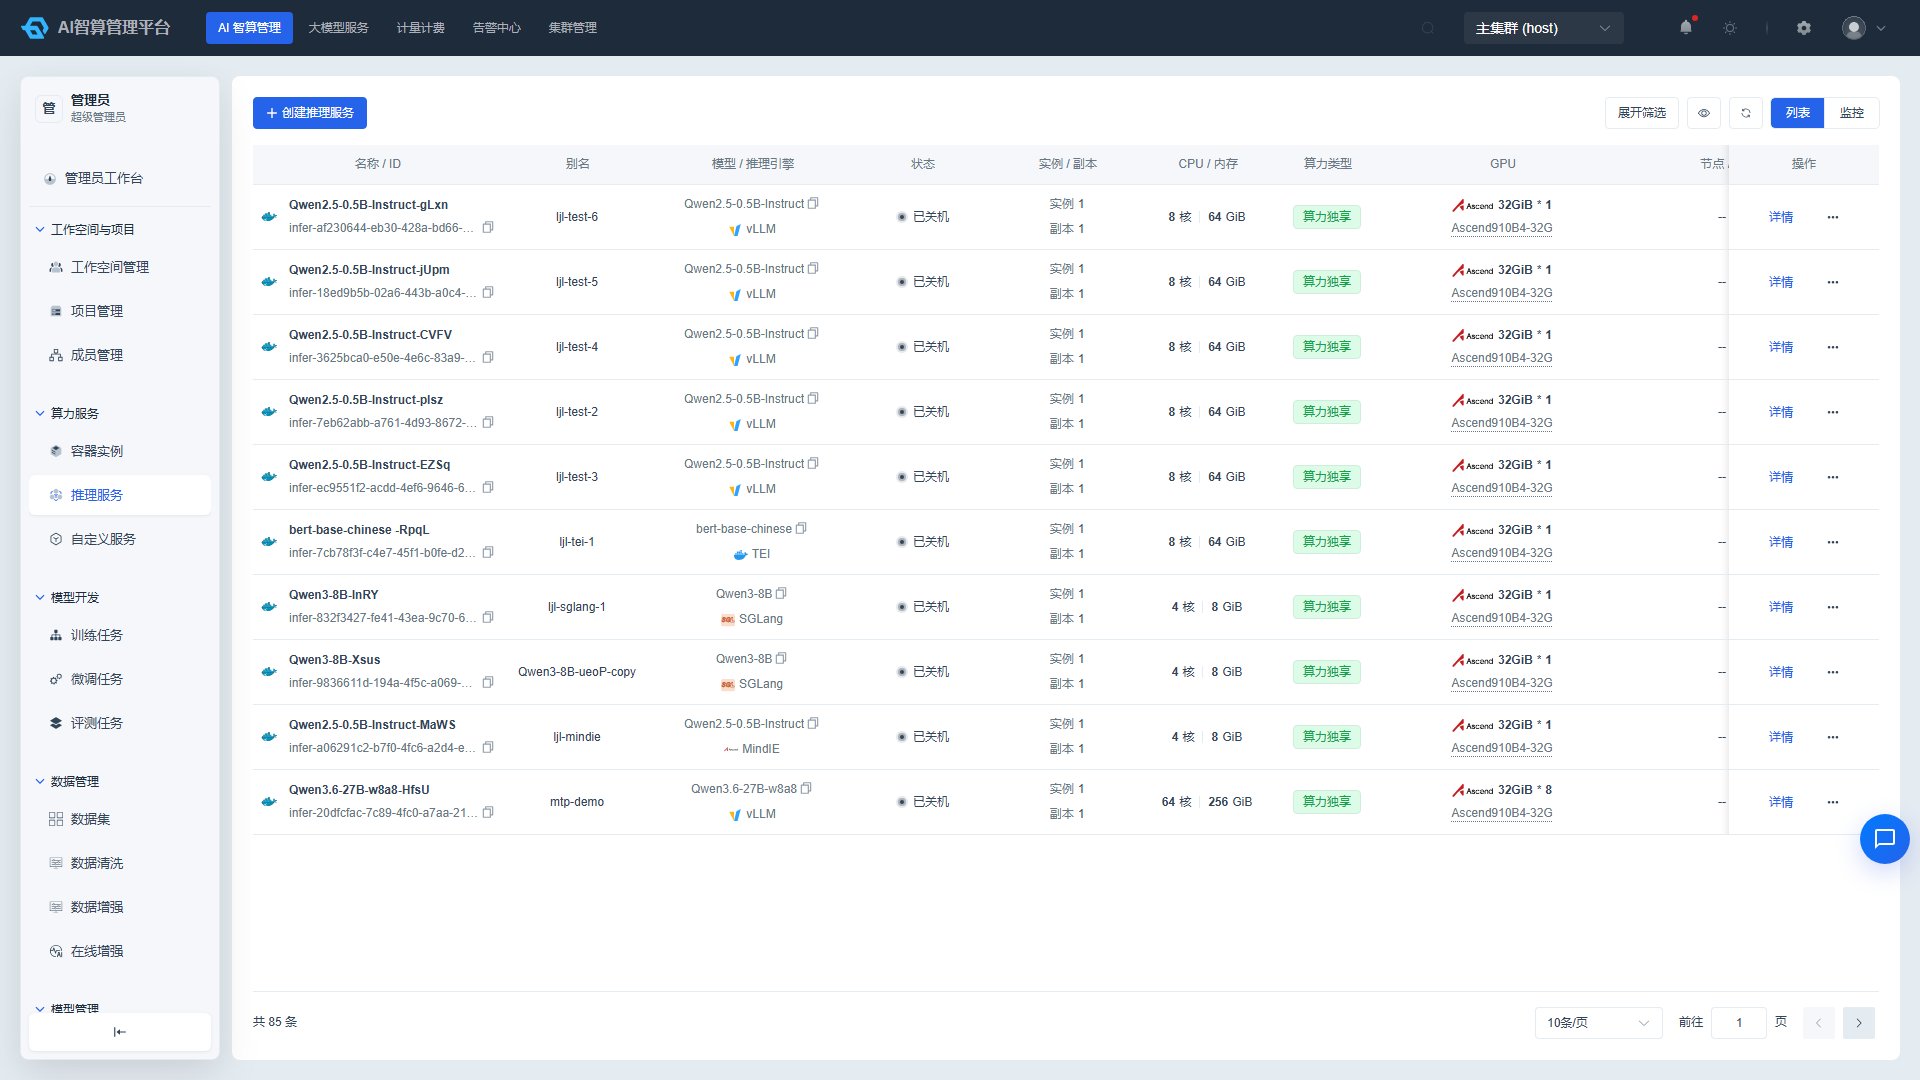Open 详情 for ljl-tei-1 service
This screenshot has width=1920, height=1080.
1781,542
